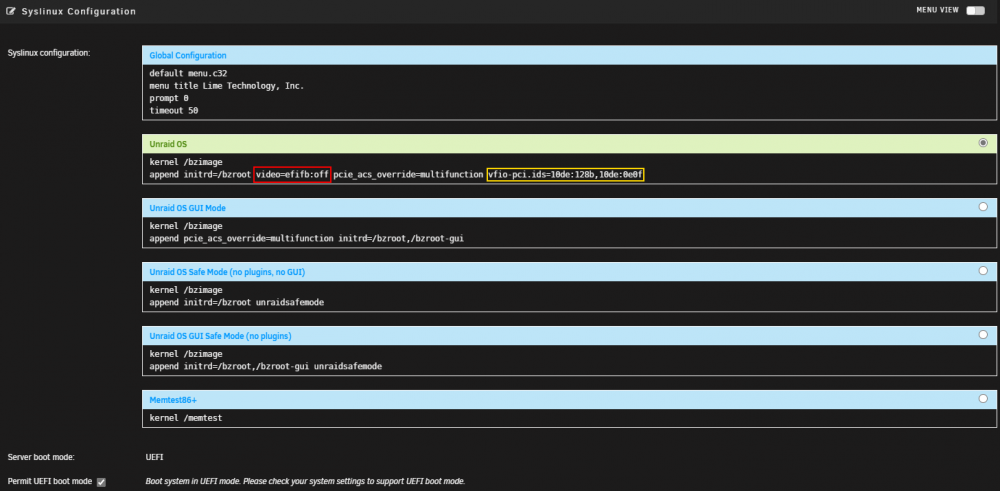Image resolution: width=1000 pixels, height=491 pixels.
Task: Click the GUI Safe Mode config text area
Action: pyautogui.click(x=569, y=360)
